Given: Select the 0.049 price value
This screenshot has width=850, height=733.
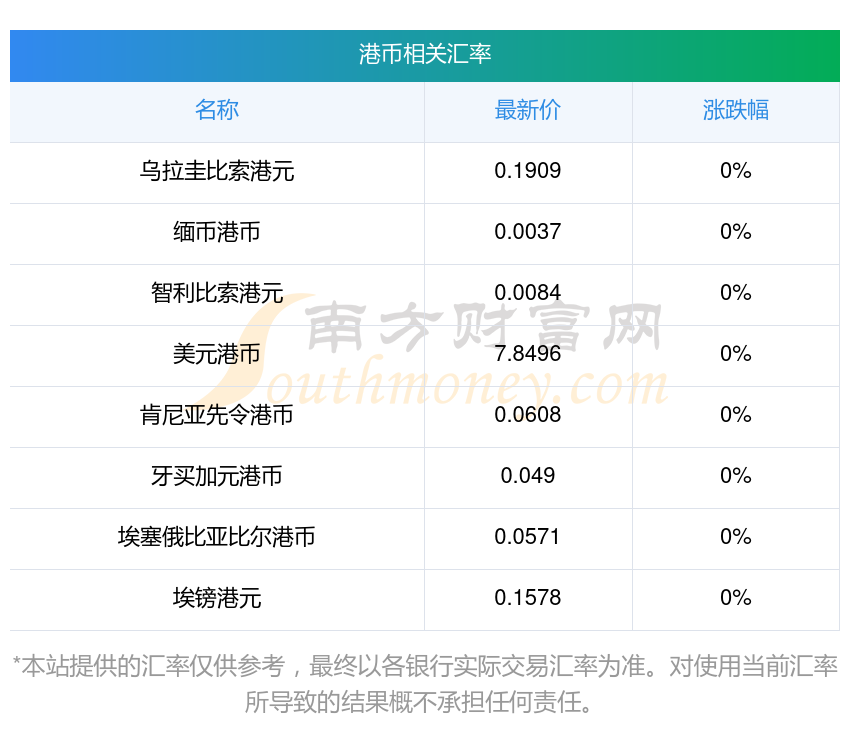Looking at the screenshot, I should tap(527, 476).
